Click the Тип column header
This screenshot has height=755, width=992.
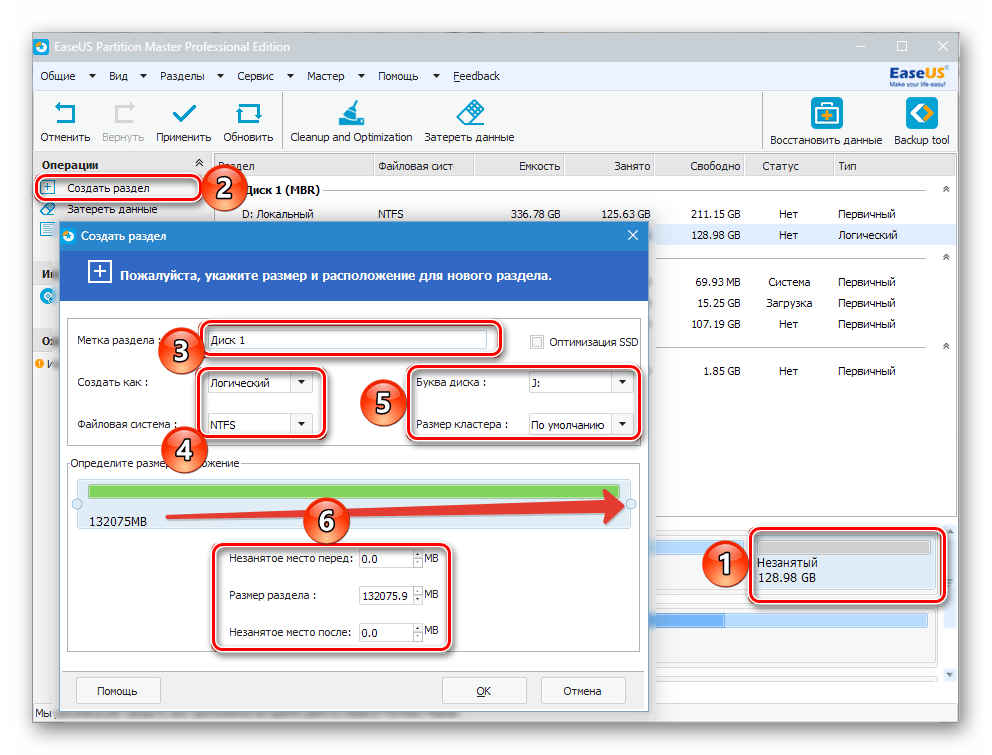click(894, 166)
